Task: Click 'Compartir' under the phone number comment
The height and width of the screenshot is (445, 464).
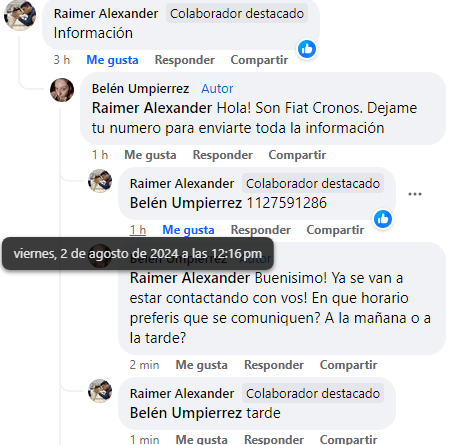Action: [x=335, y=230]
